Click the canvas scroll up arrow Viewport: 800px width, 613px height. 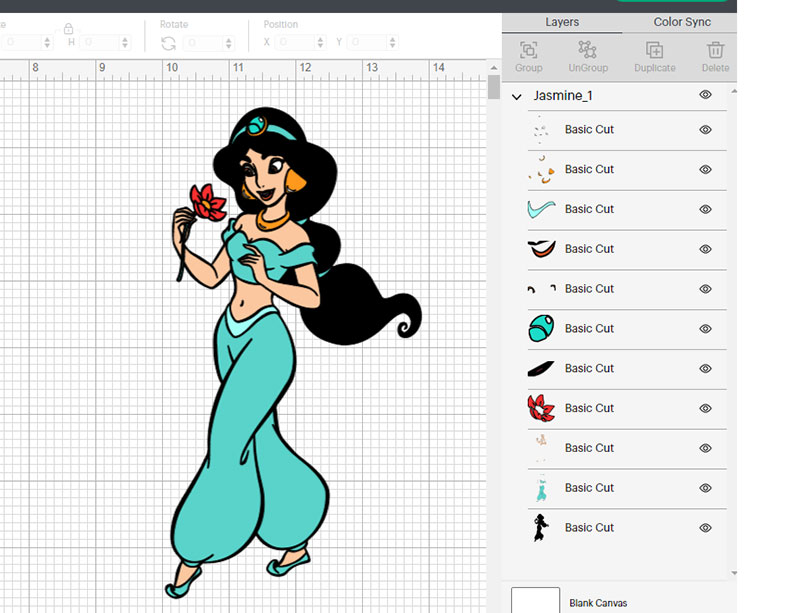pos(493,67)
